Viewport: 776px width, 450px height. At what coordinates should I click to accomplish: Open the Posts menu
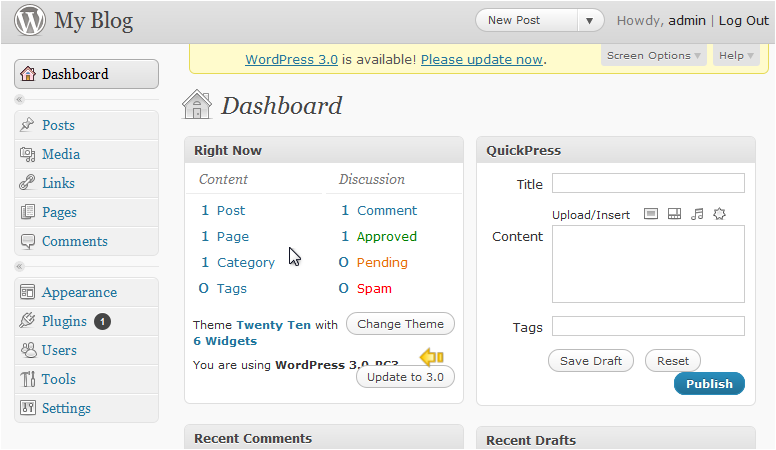pos(87,125)
